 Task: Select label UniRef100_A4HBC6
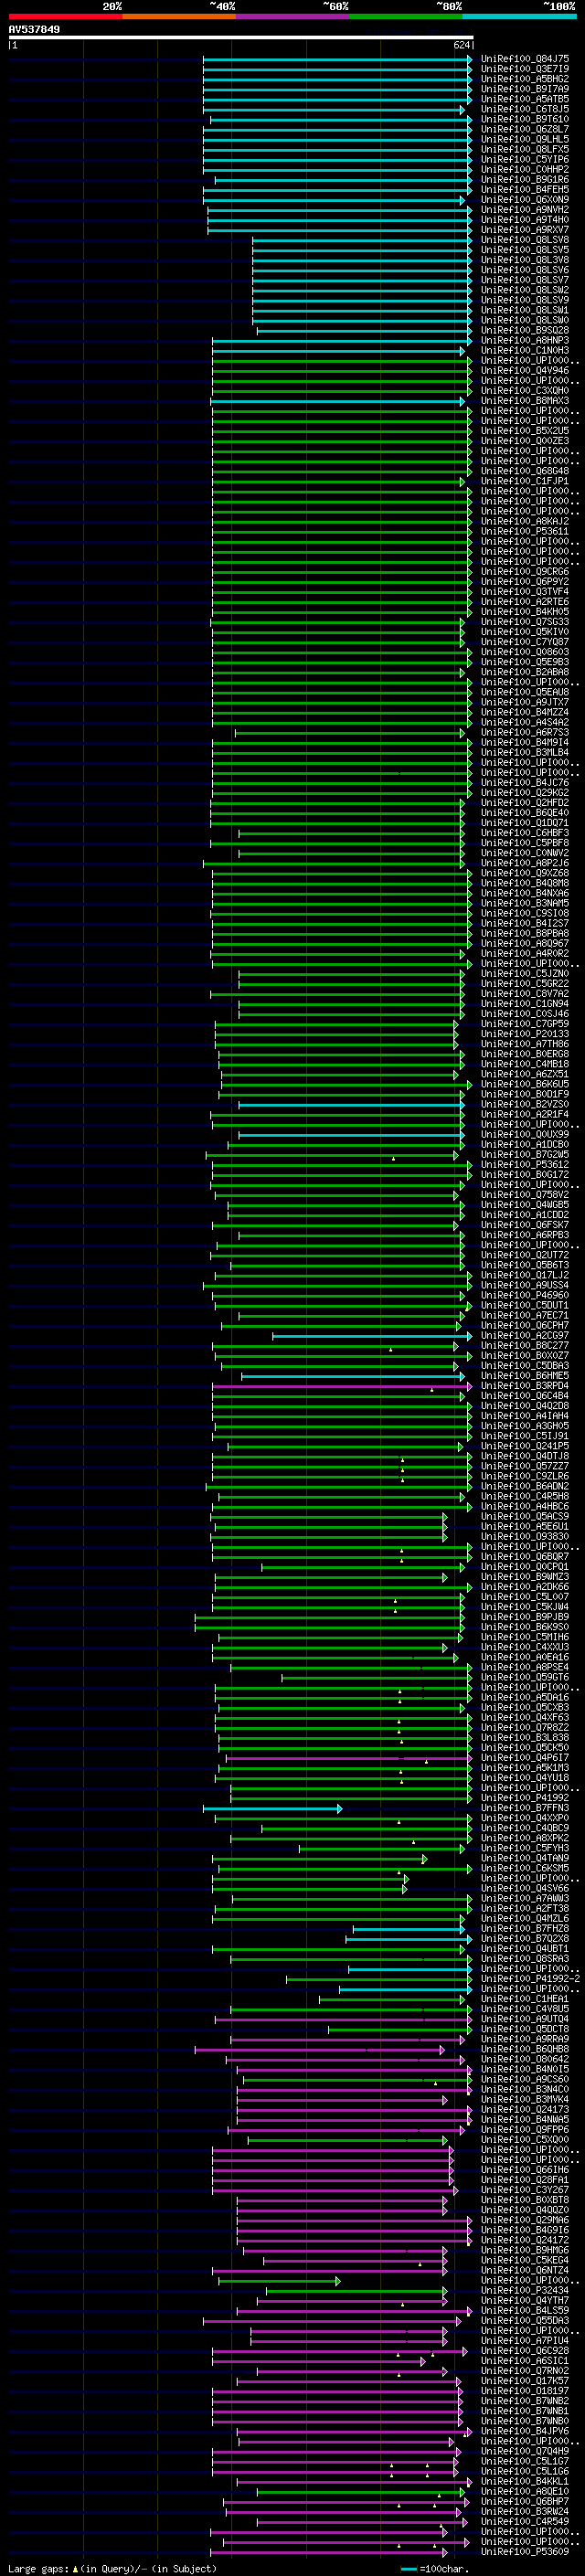(525, 1507)
